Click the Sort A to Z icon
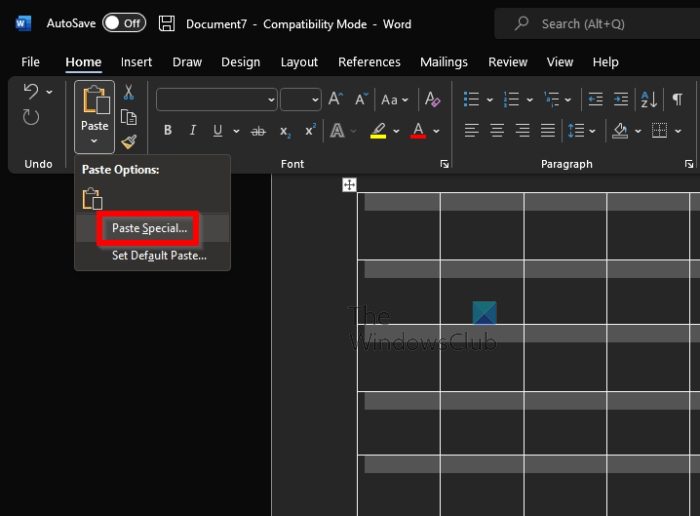The height and width of the screenshot is (516, 700). 649,99
